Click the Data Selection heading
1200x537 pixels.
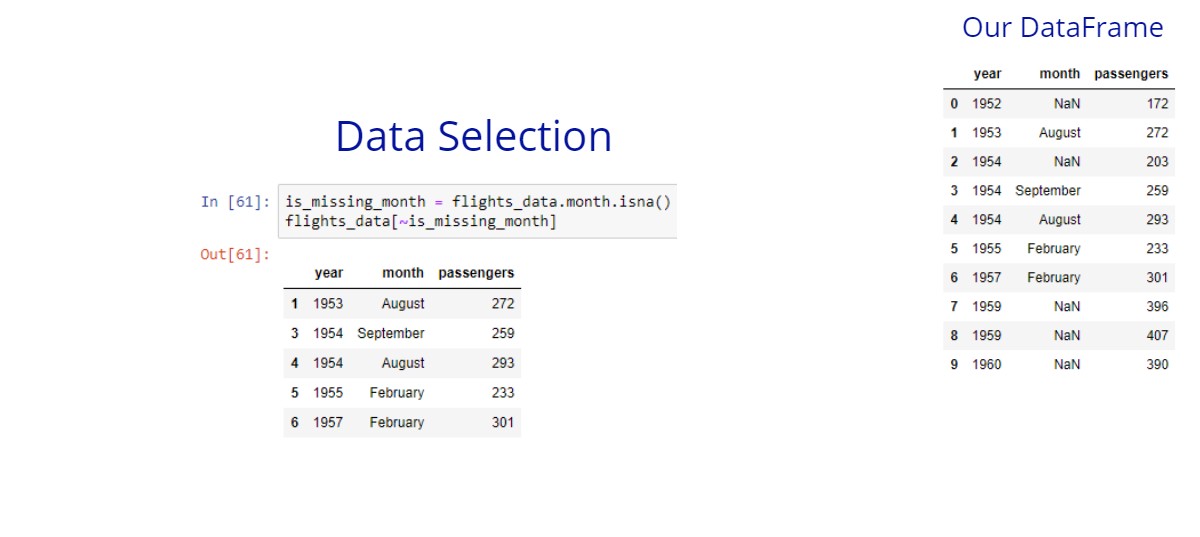click(x=473, y=136)
